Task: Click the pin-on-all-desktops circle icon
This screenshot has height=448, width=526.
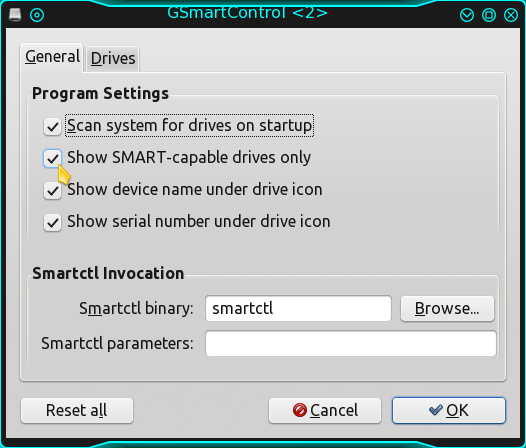Action: pyautogui.click(x=37, y=15)
